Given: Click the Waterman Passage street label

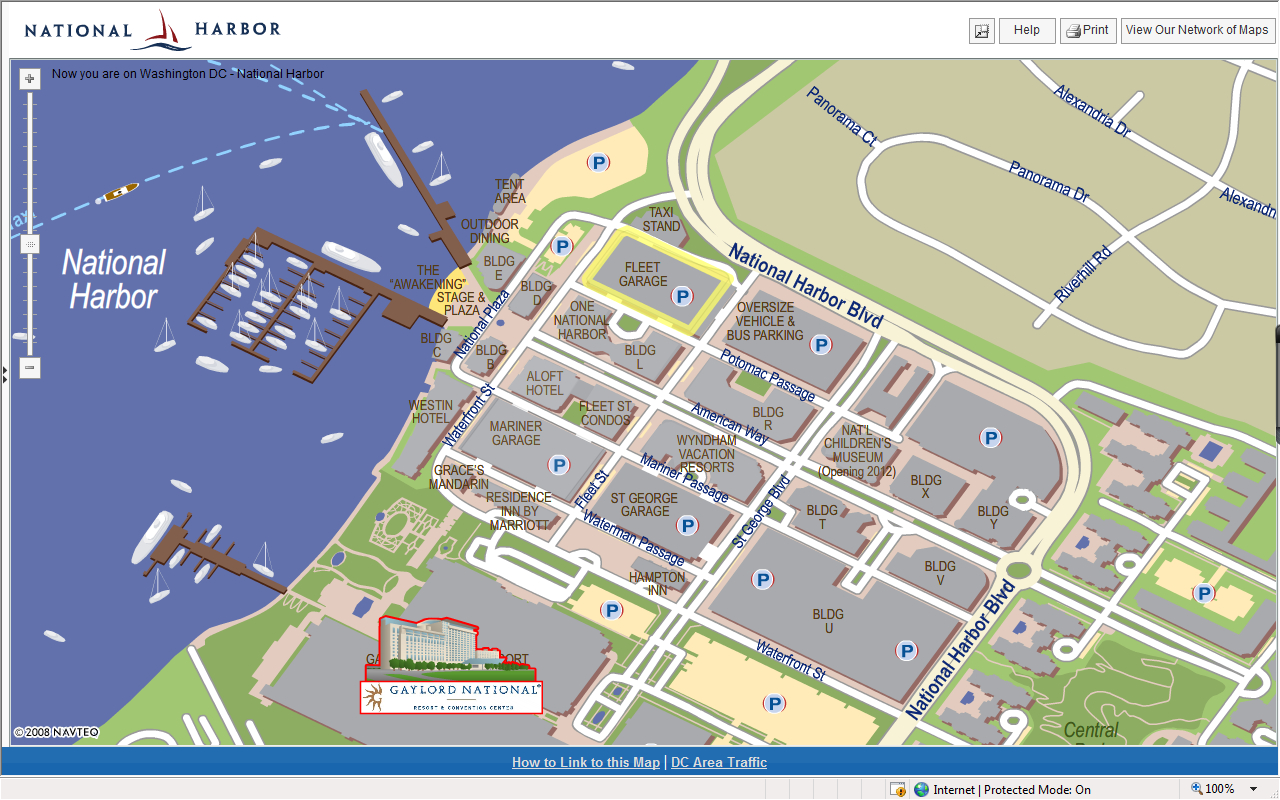Looking at the screenshot, I should (634, 538).
